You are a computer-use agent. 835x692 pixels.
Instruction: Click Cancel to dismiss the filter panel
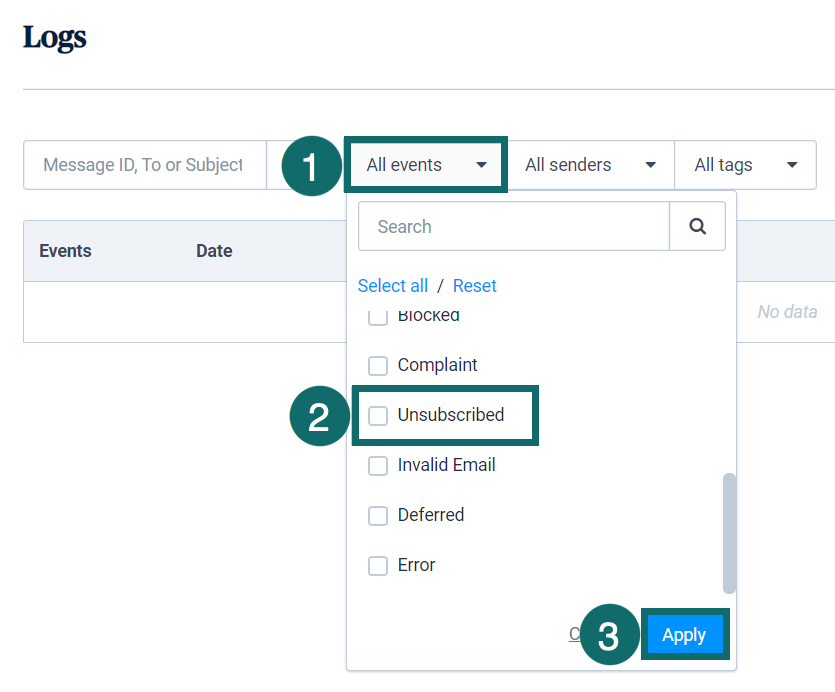tap(577, 633)
